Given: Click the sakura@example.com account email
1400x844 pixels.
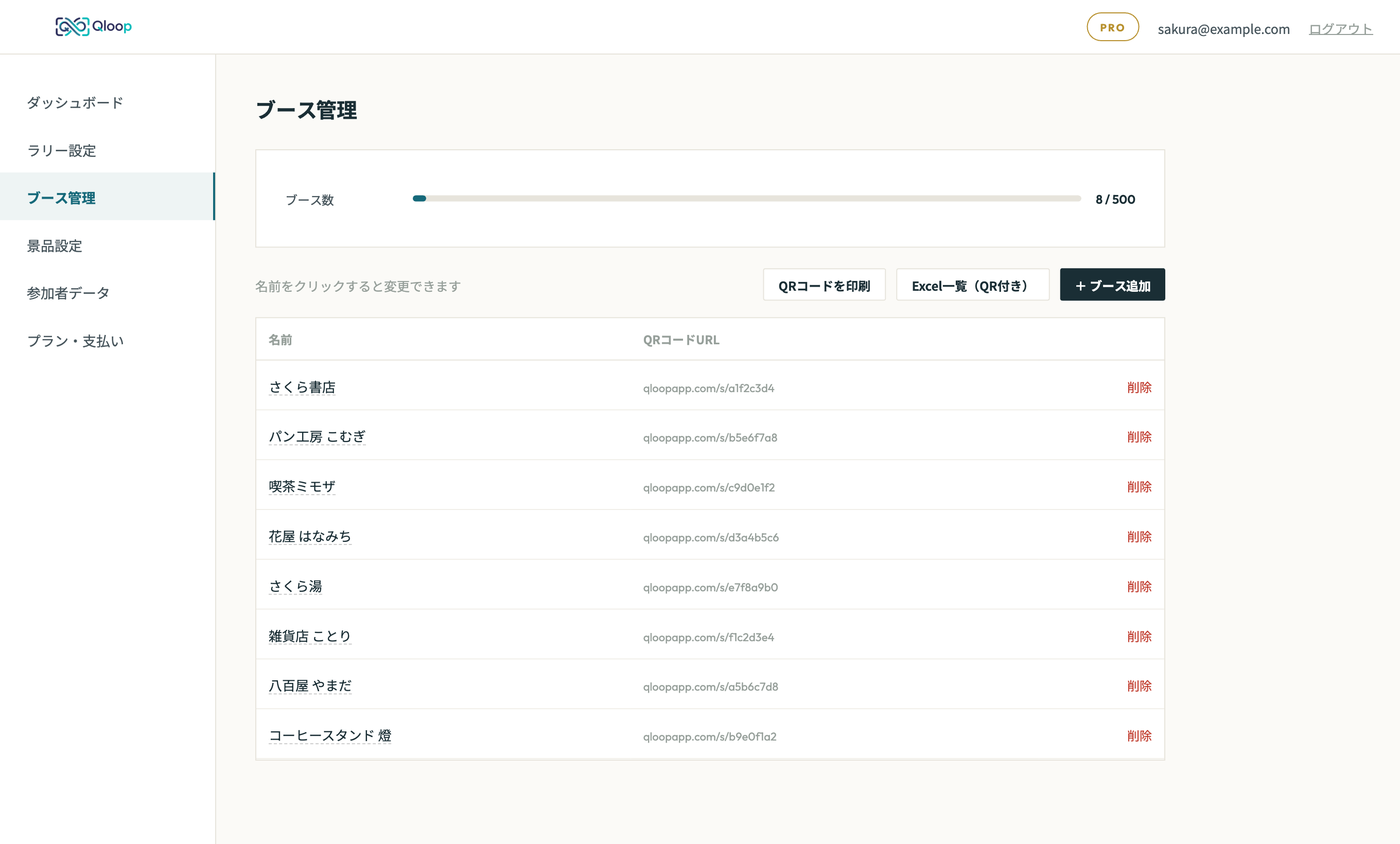Looking at the screenshot, I should pos(1223,29).
